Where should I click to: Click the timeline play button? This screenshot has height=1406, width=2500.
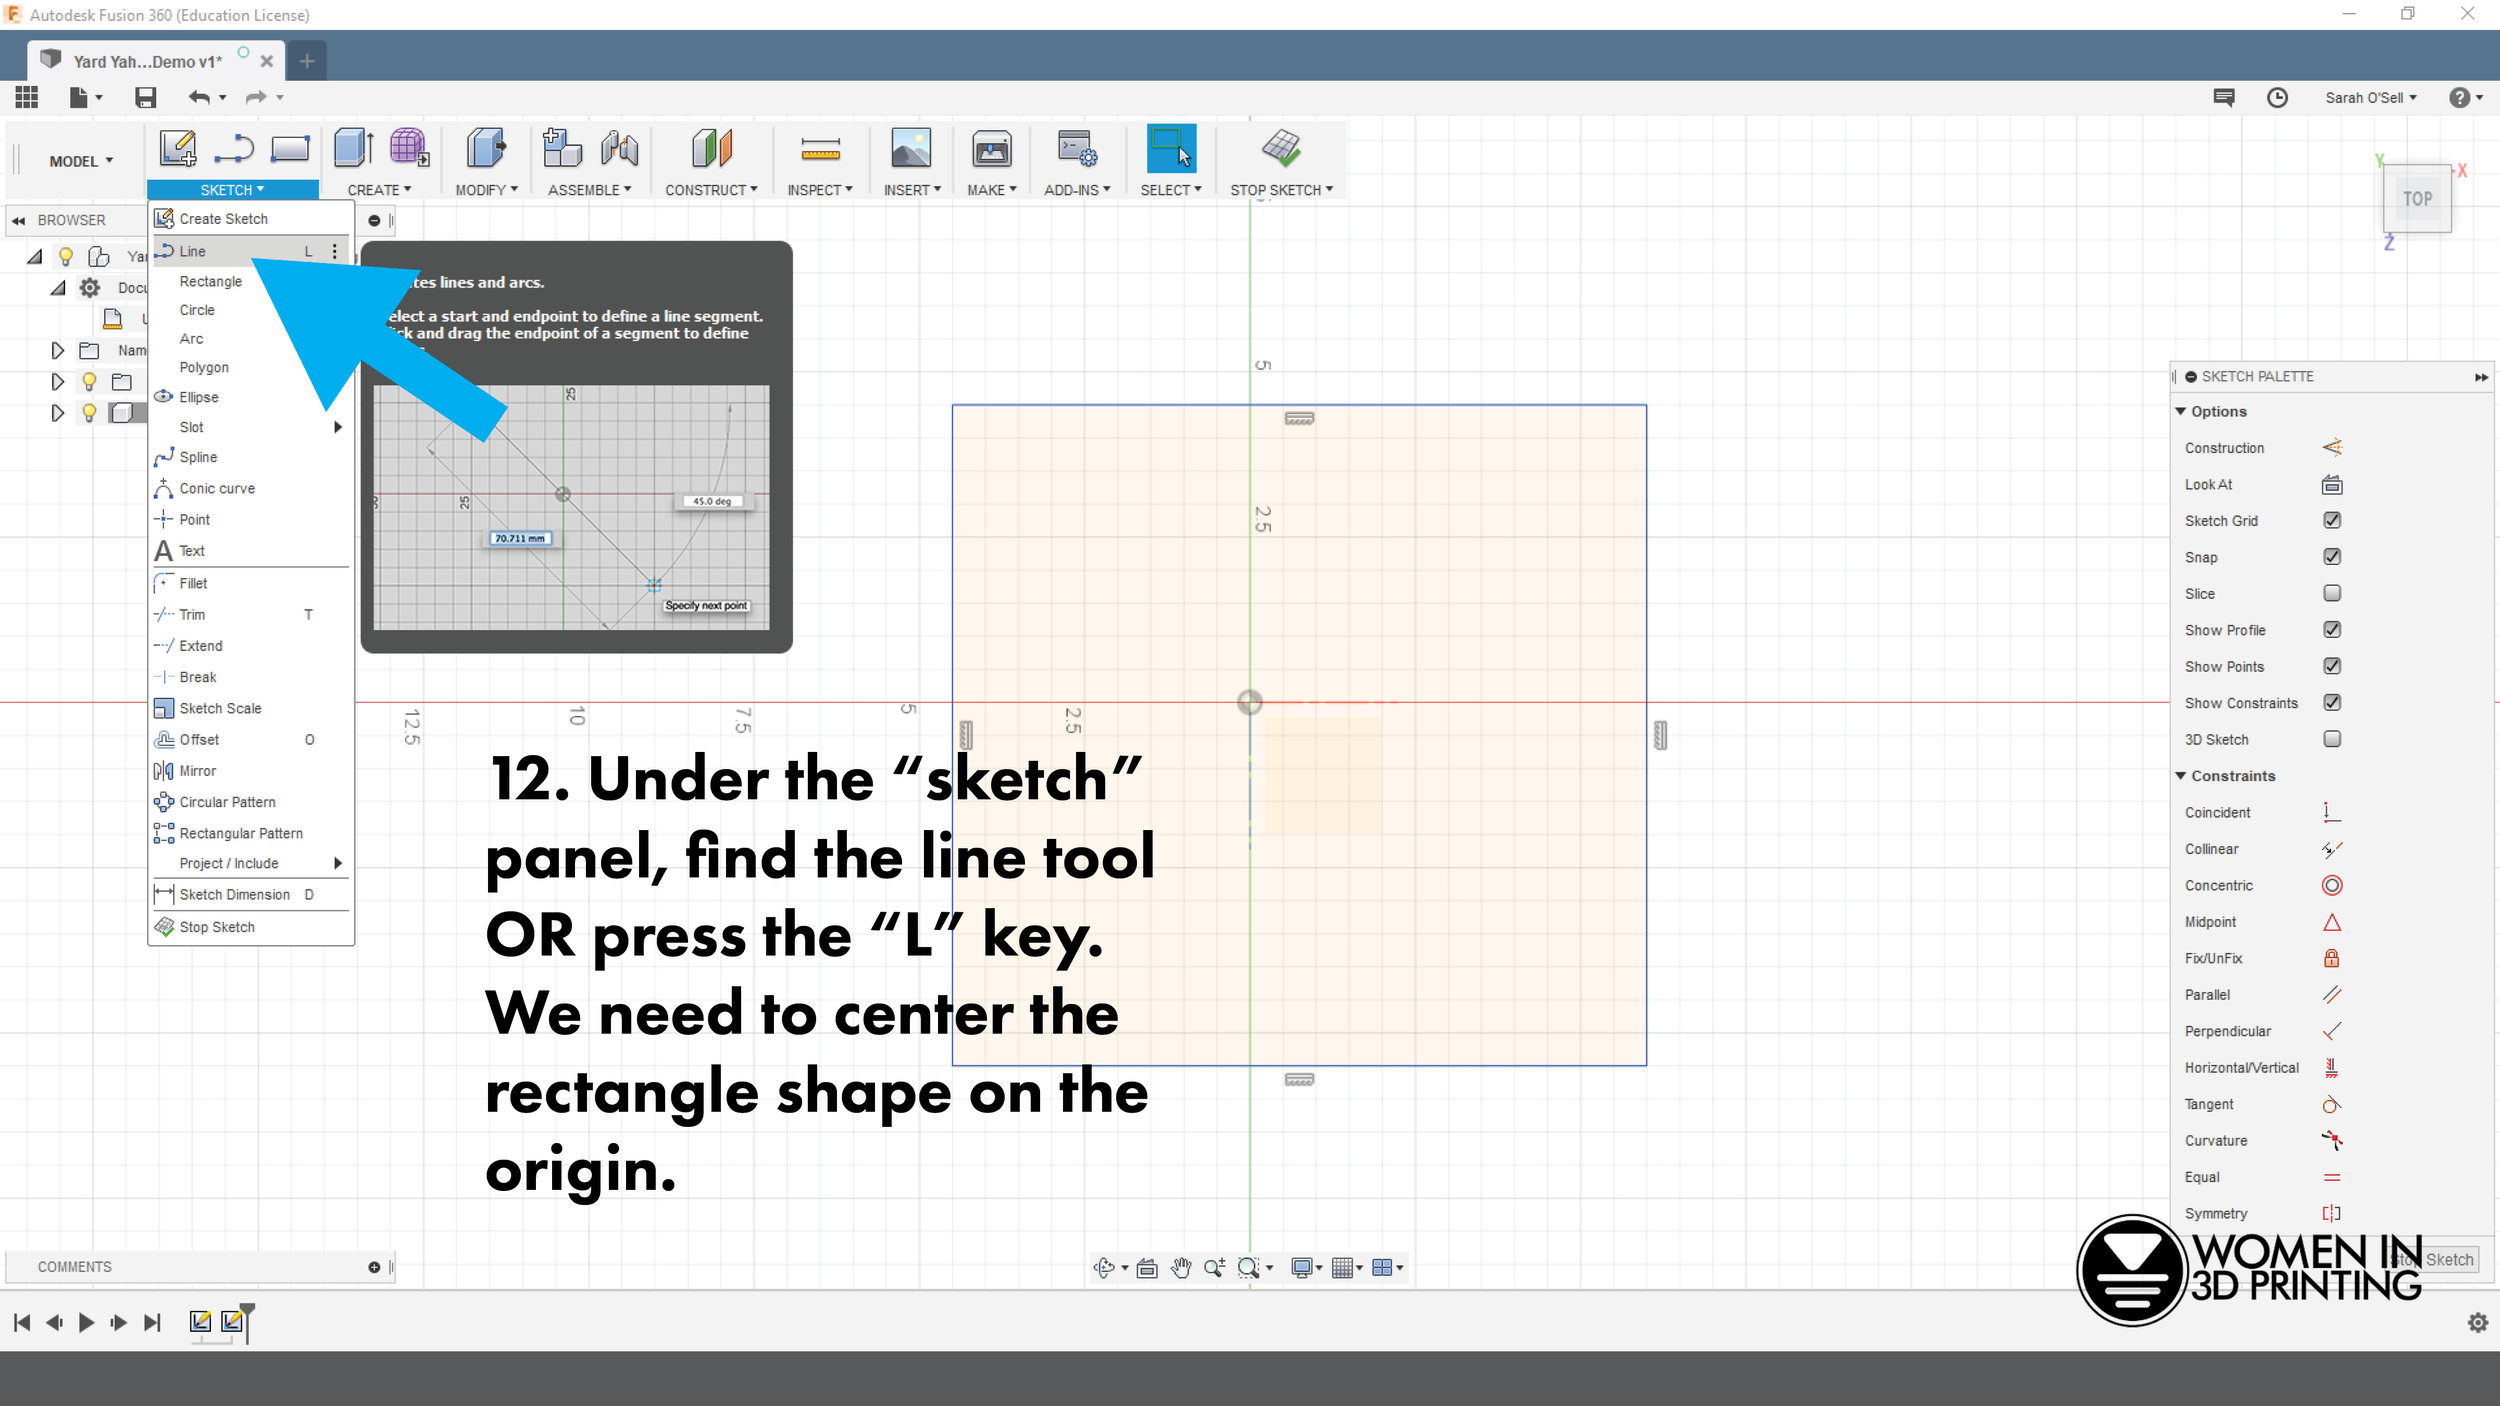tap(86, 1323)
